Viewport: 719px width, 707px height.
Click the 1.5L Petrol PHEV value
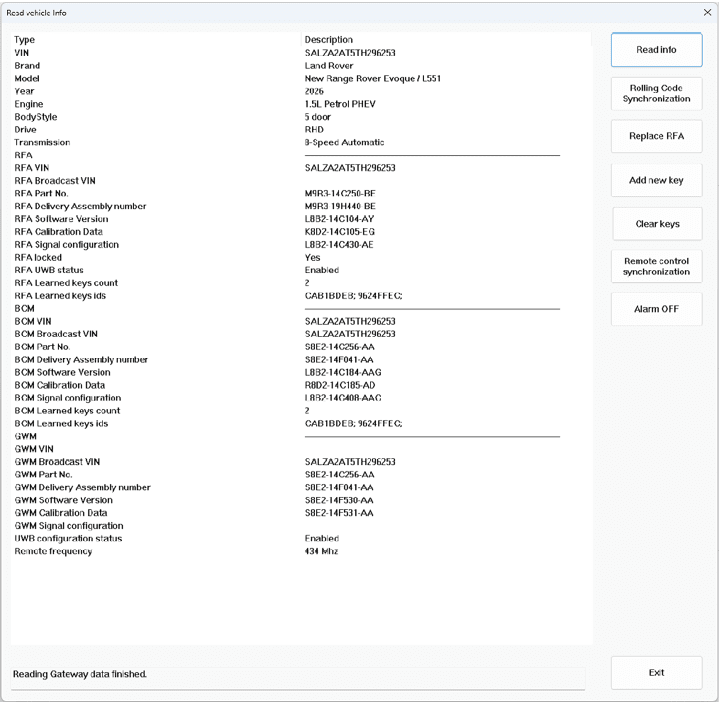coord(340,104)
